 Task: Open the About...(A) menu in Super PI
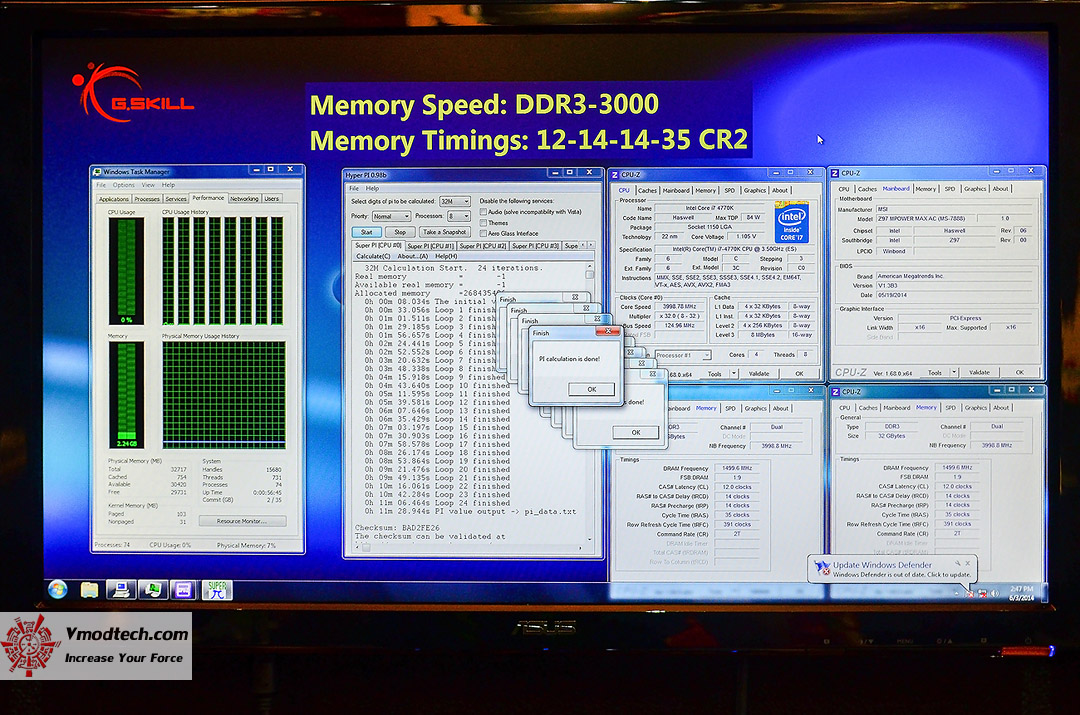click(413, 256)
